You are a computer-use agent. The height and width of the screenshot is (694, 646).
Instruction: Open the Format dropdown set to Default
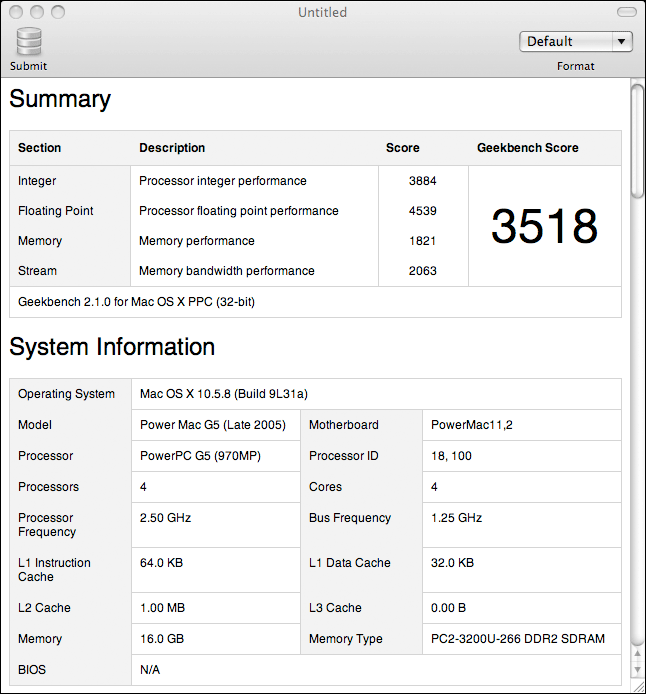coord(575,41)
